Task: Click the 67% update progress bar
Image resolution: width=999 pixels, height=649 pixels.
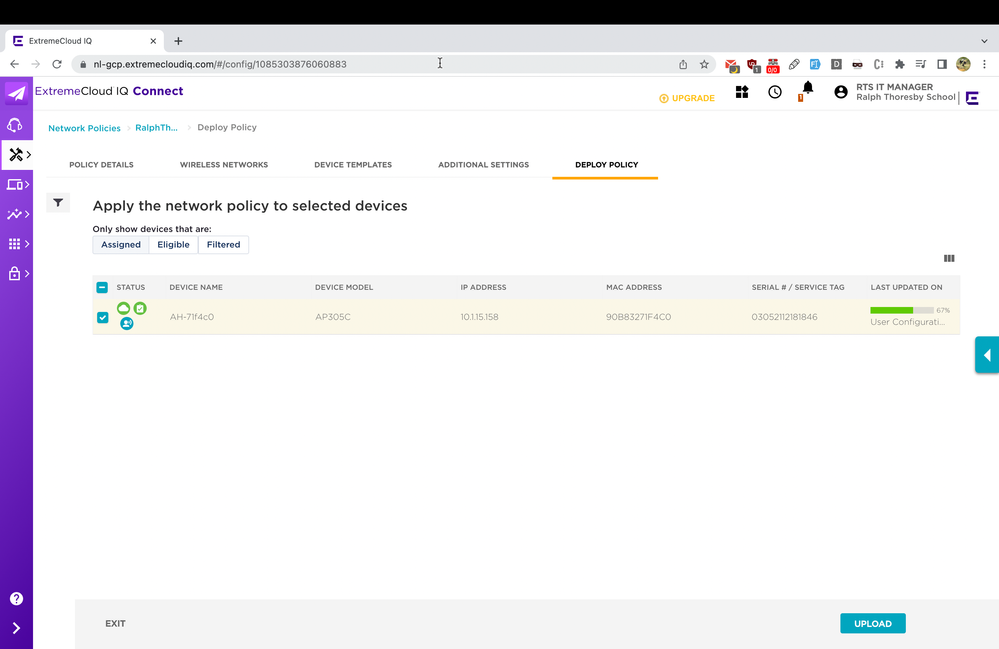Action: point(902,311)
